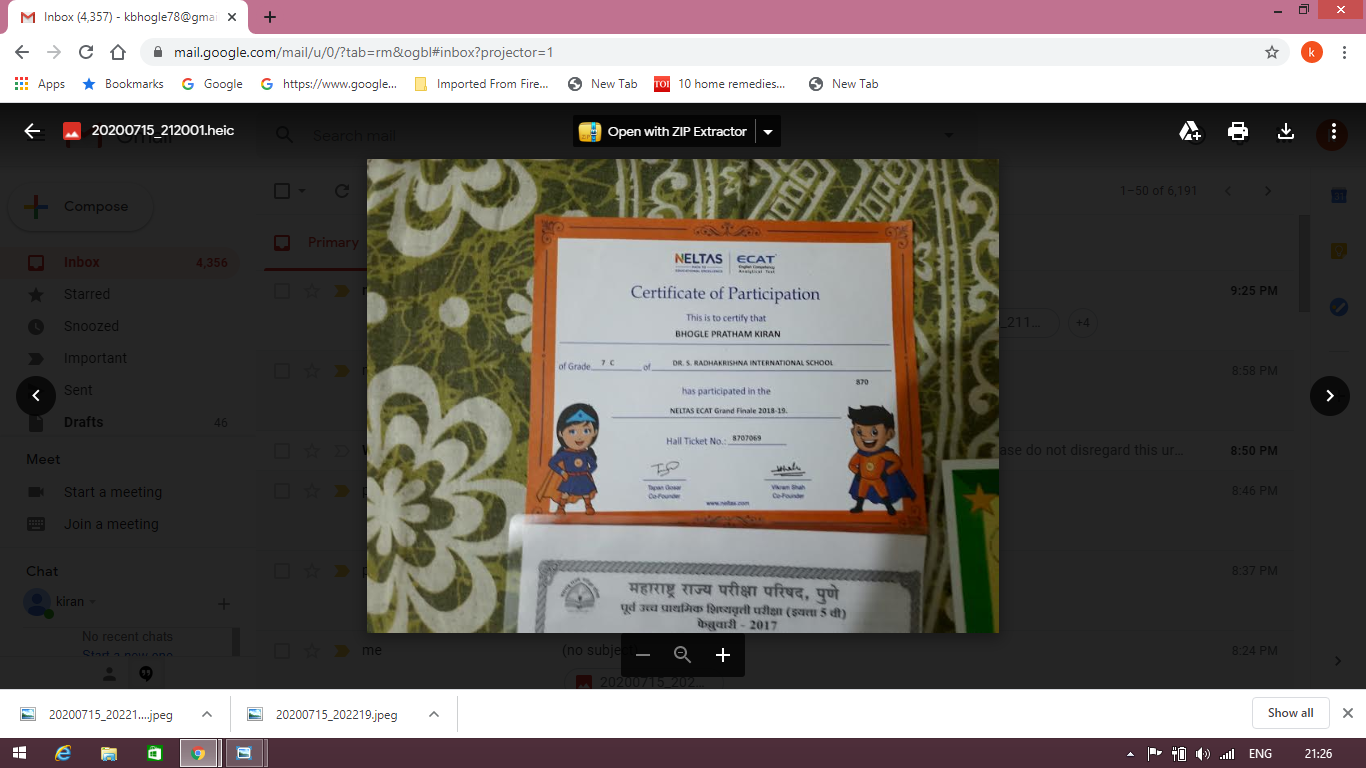Go to next attachment image
The height and width of the screenshot is (768, 1366).
click(1330, 396)
